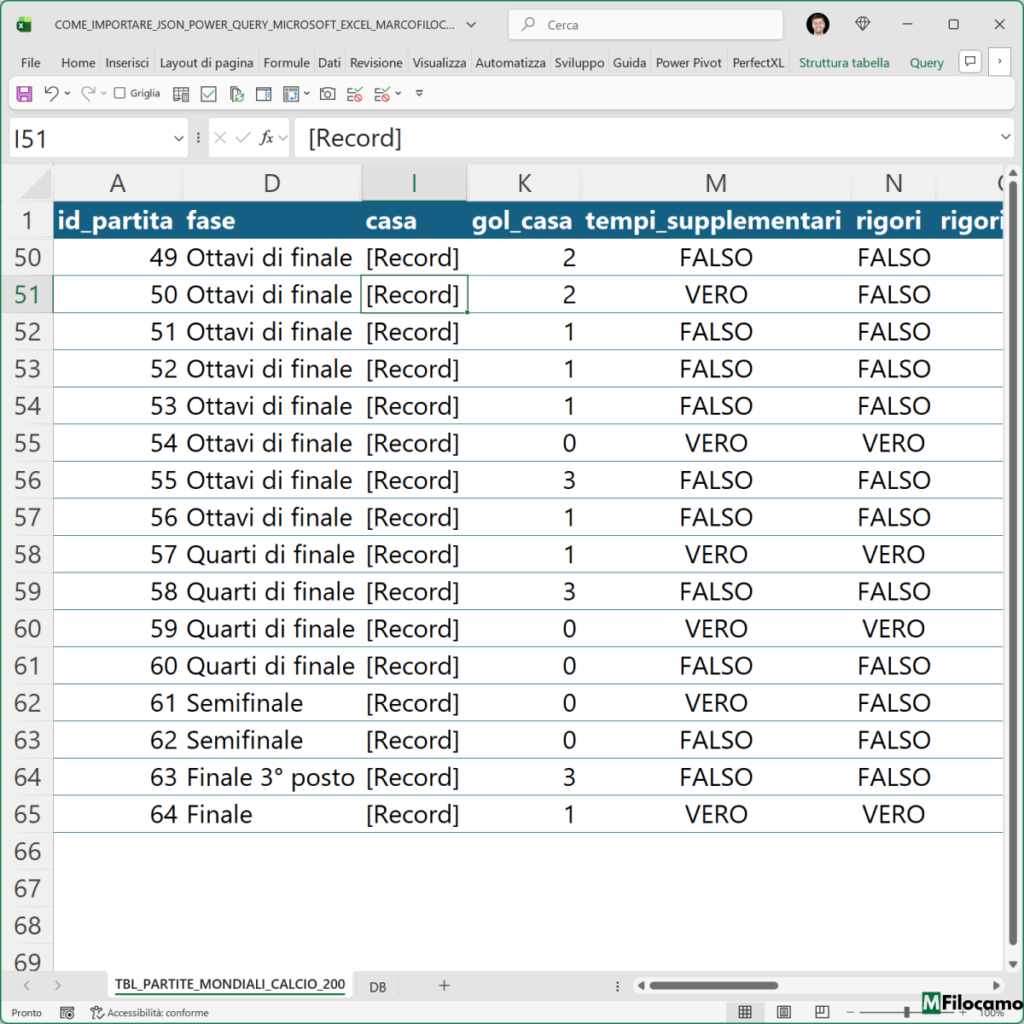This screenshot has width=1024, height=1024.
Task: Click the Insert Function fx icon
Action: coord(266,138)
